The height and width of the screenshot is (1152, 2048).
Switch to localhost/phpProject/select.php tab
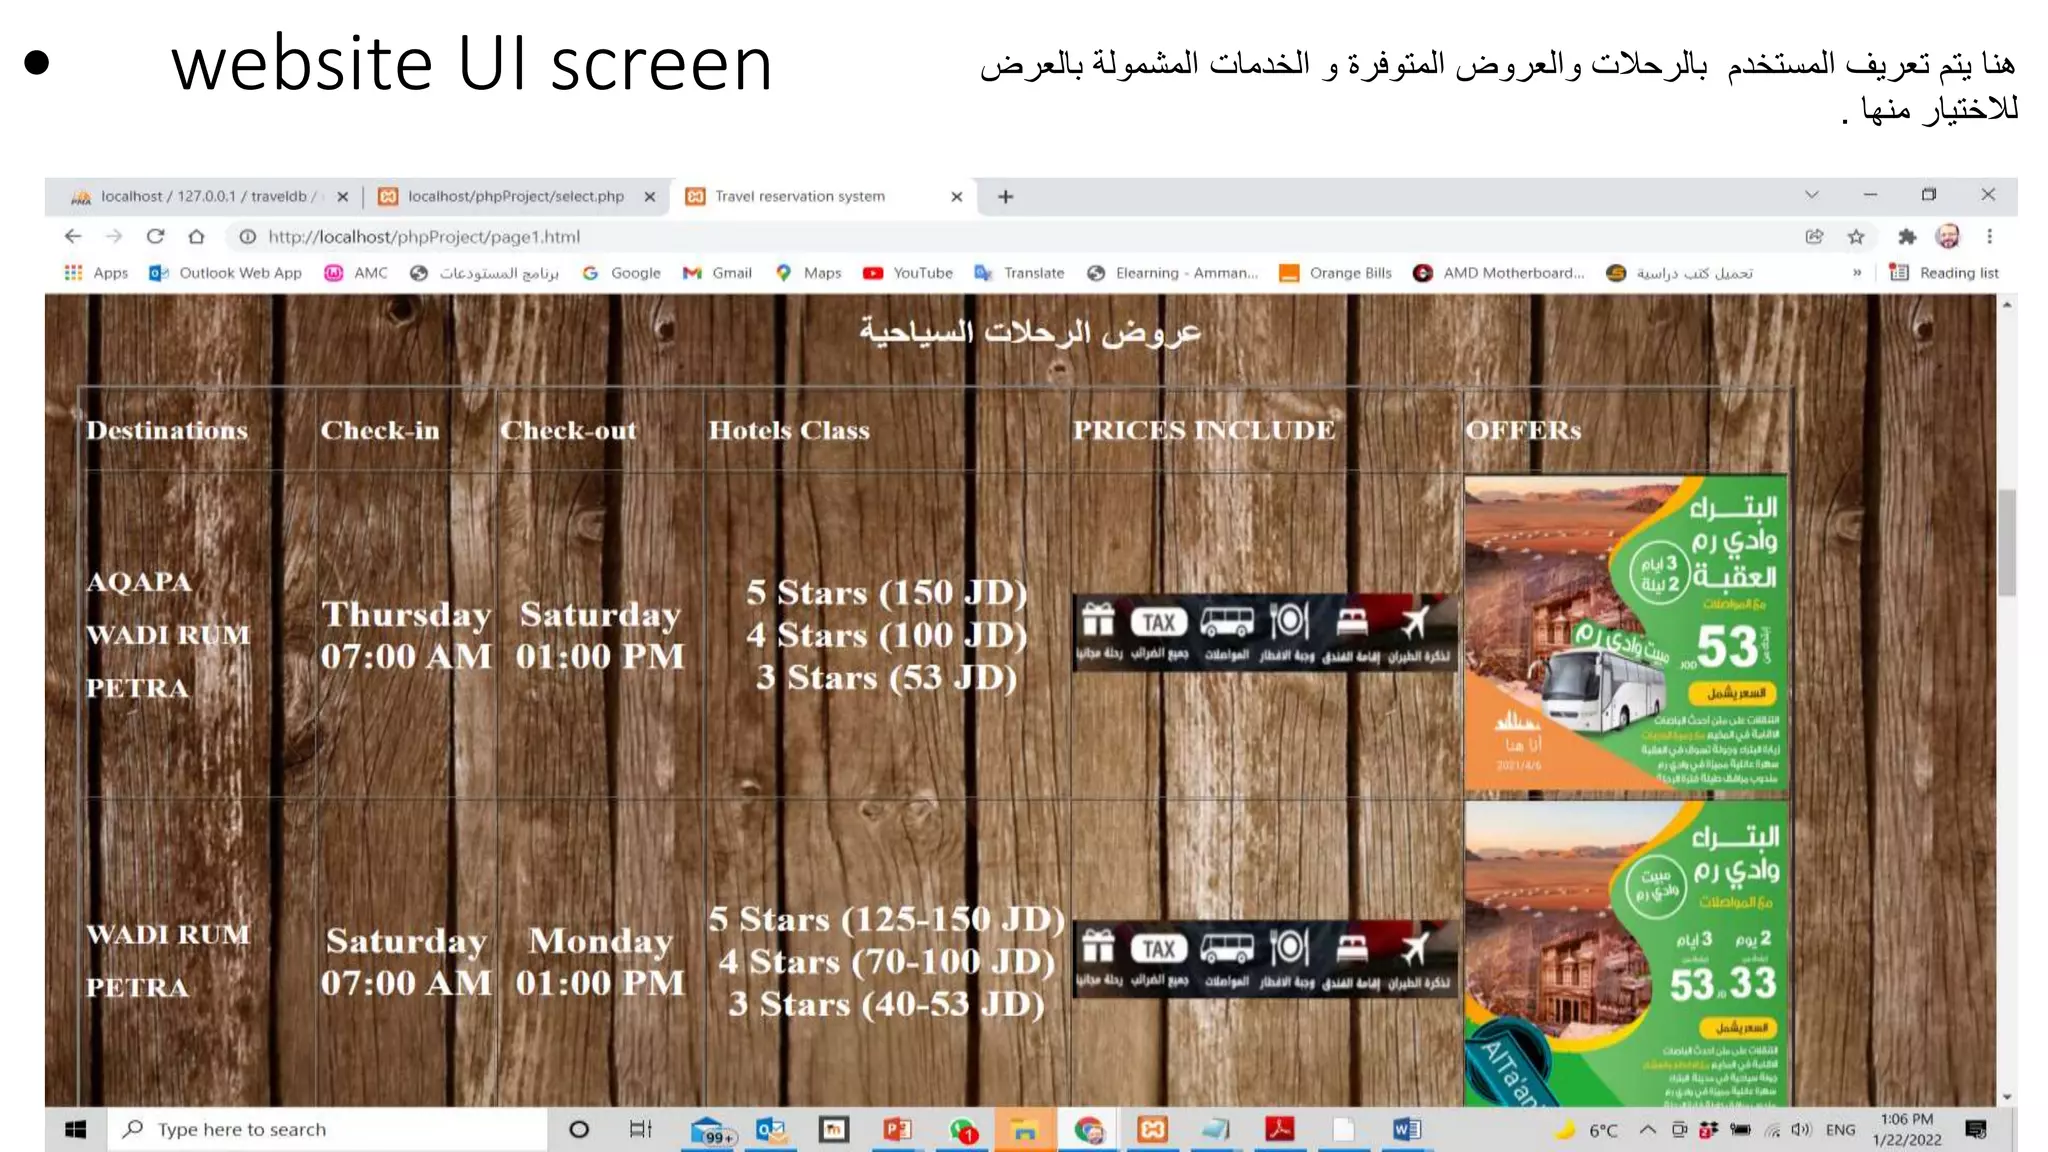pyautogui.click(x=514, y=197)
